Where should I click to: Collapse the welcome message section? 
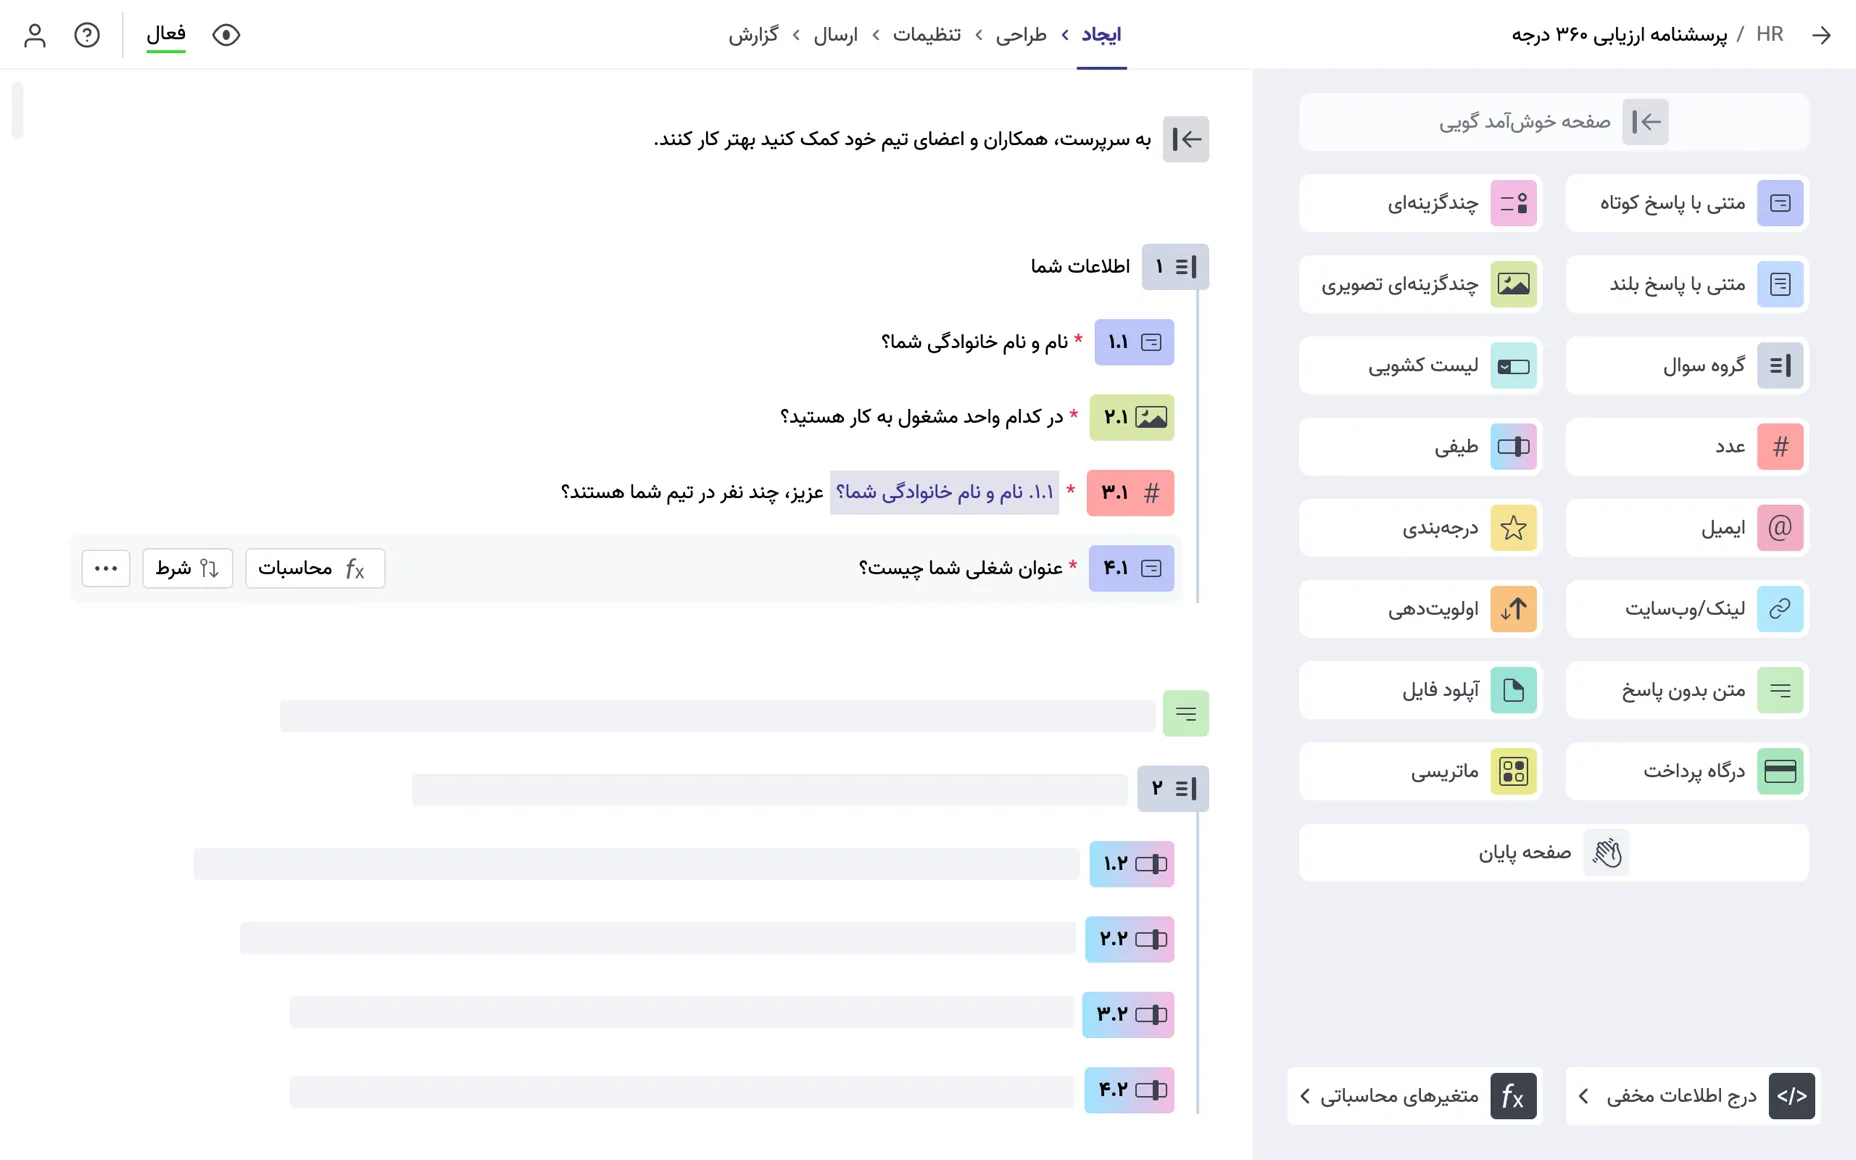(x=1186, y=139)
